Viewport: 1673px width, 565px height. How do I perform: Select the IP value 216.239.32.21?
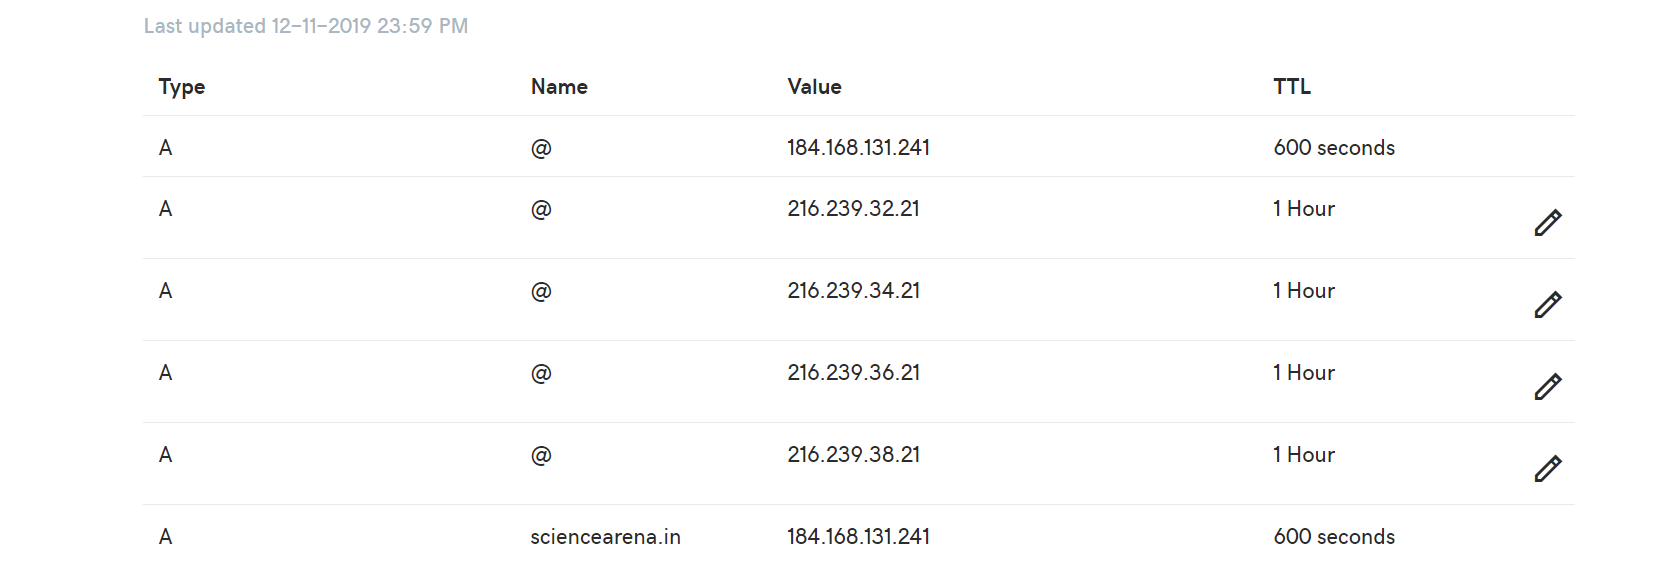pyautogui.click(x=853, y=209)
